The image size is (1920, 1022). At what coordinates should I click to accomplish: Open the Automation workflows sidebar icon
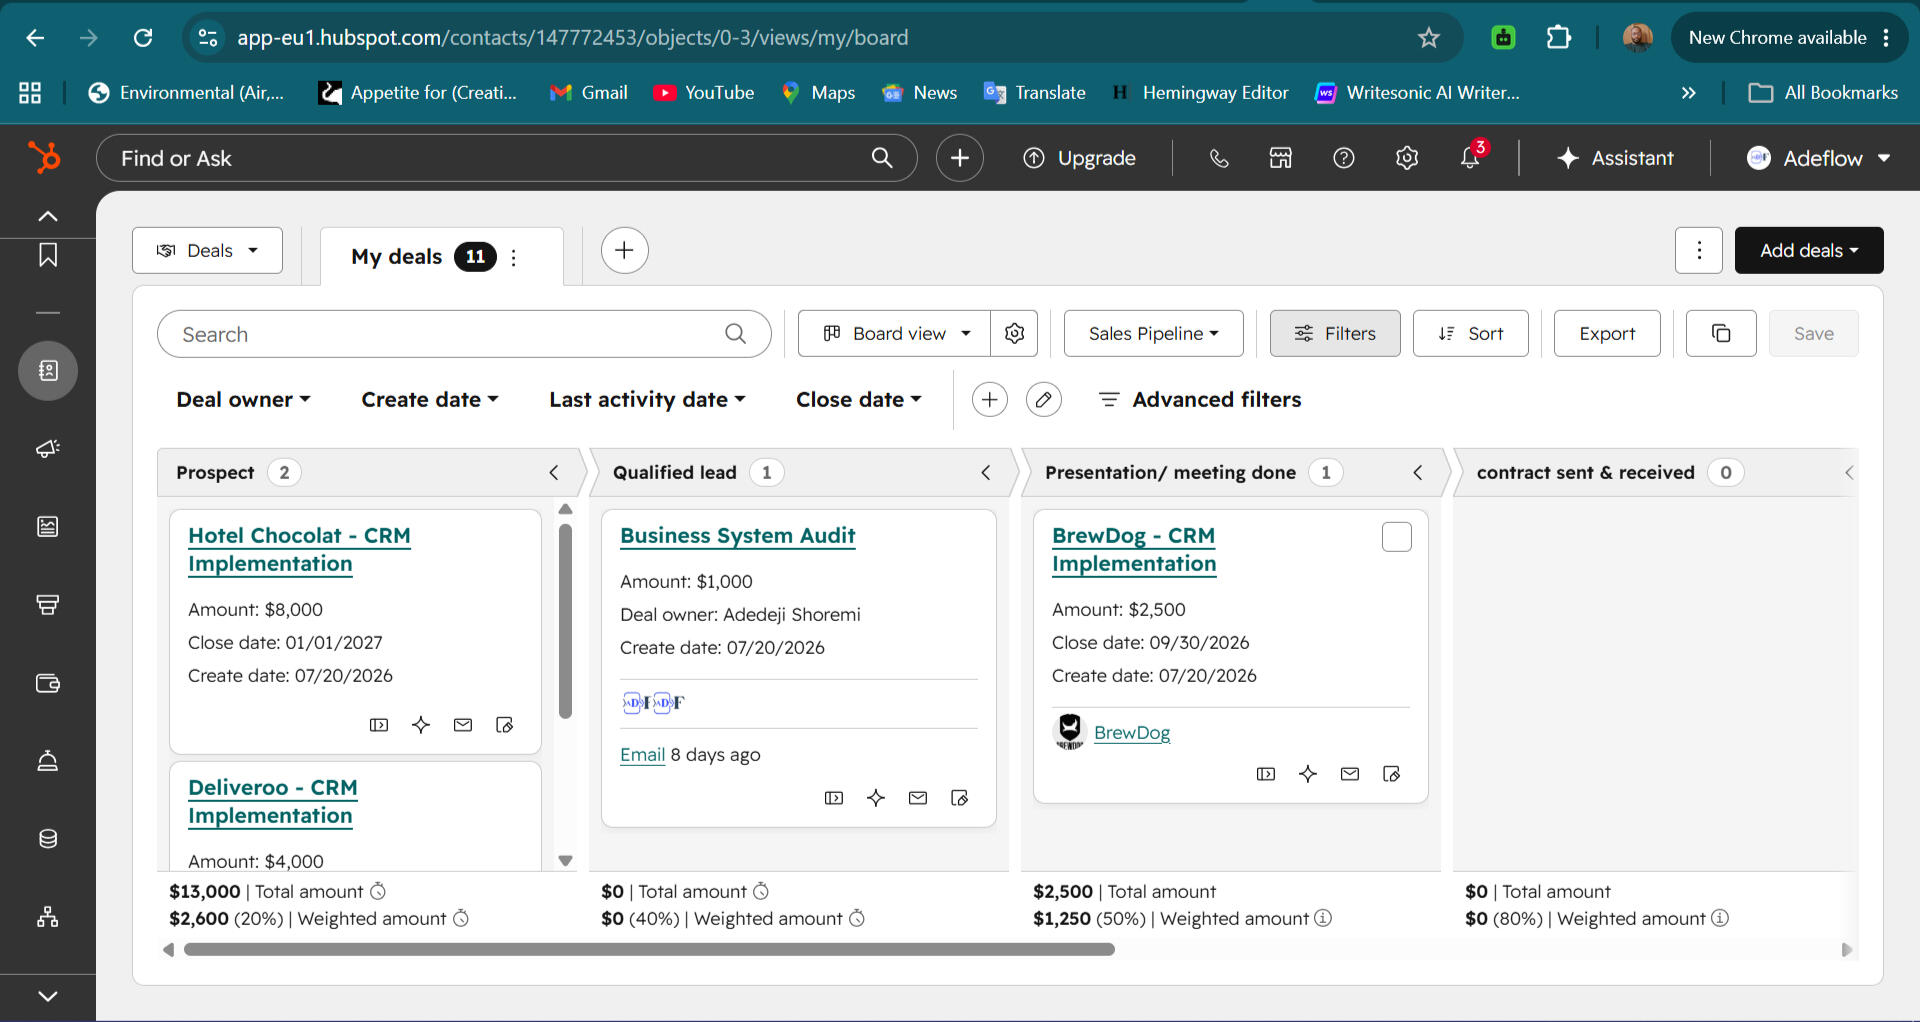coord(47,917)
